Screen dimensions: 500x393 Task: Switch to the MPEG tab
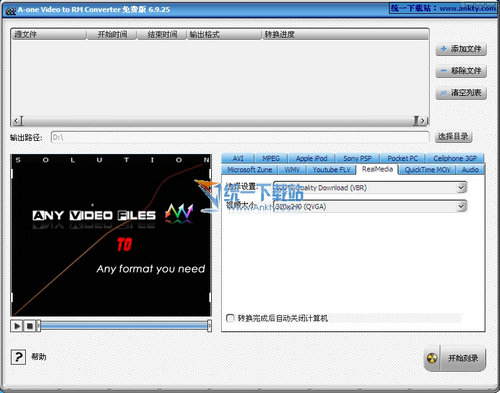pos(271,158)
